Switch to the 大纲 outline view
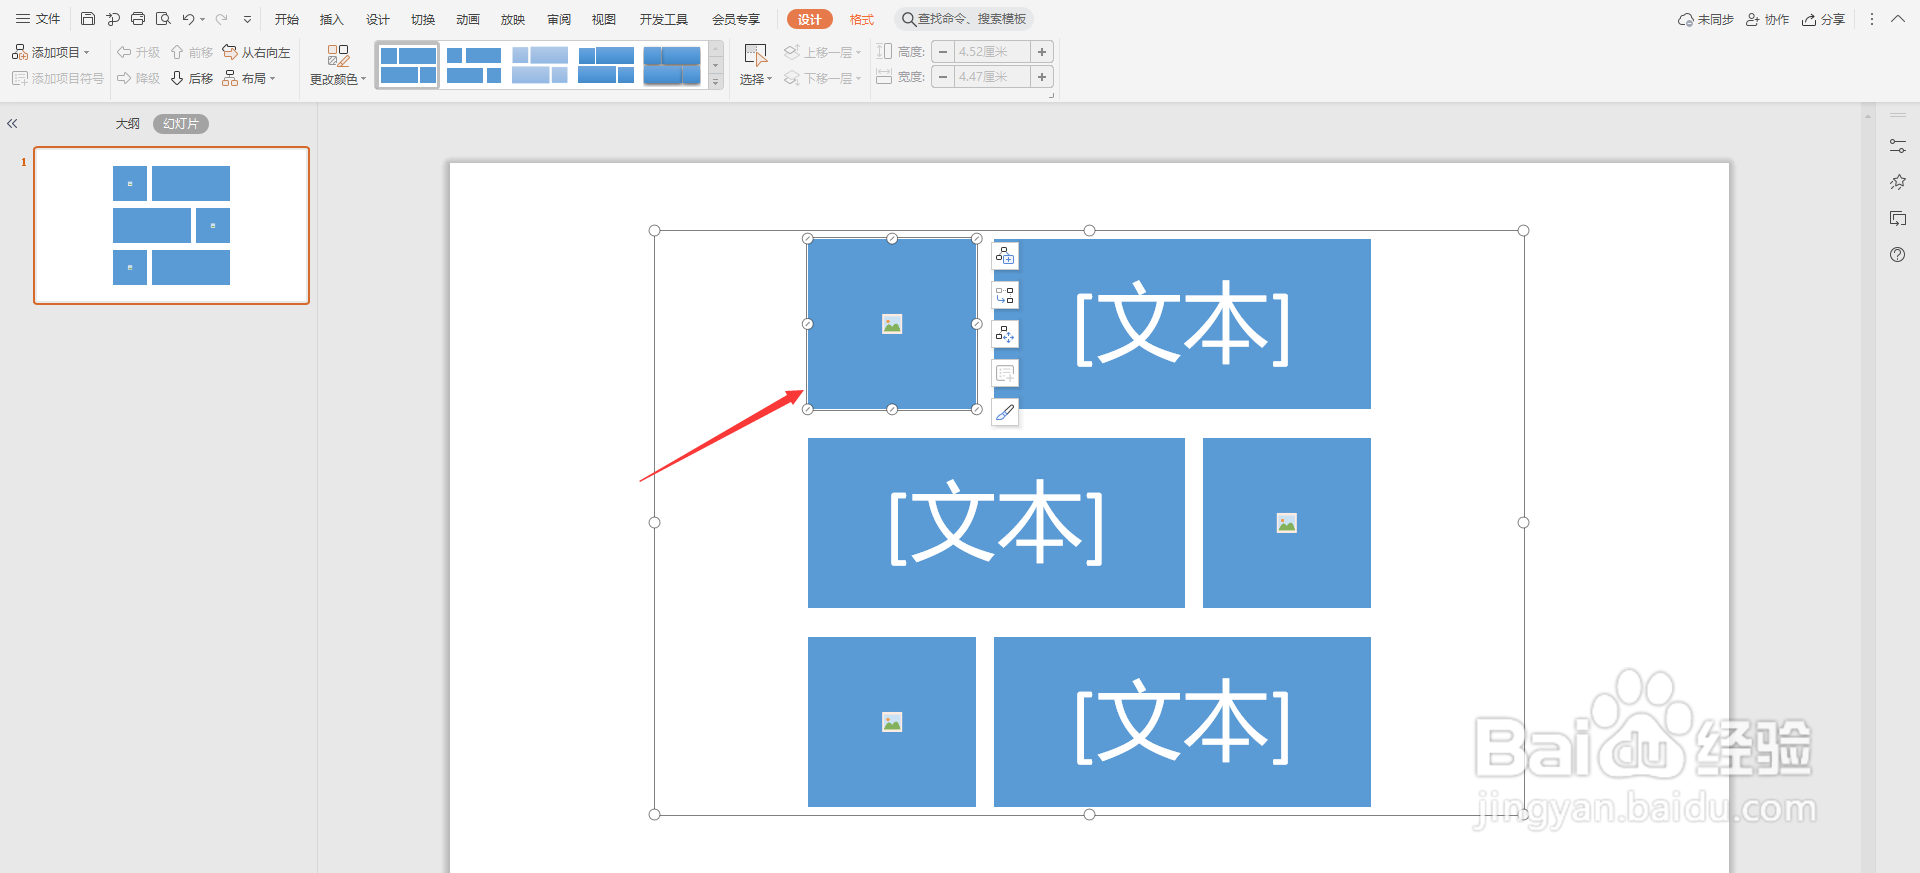The height and width of the screenshot is (873, 1920). coord(127,124)
